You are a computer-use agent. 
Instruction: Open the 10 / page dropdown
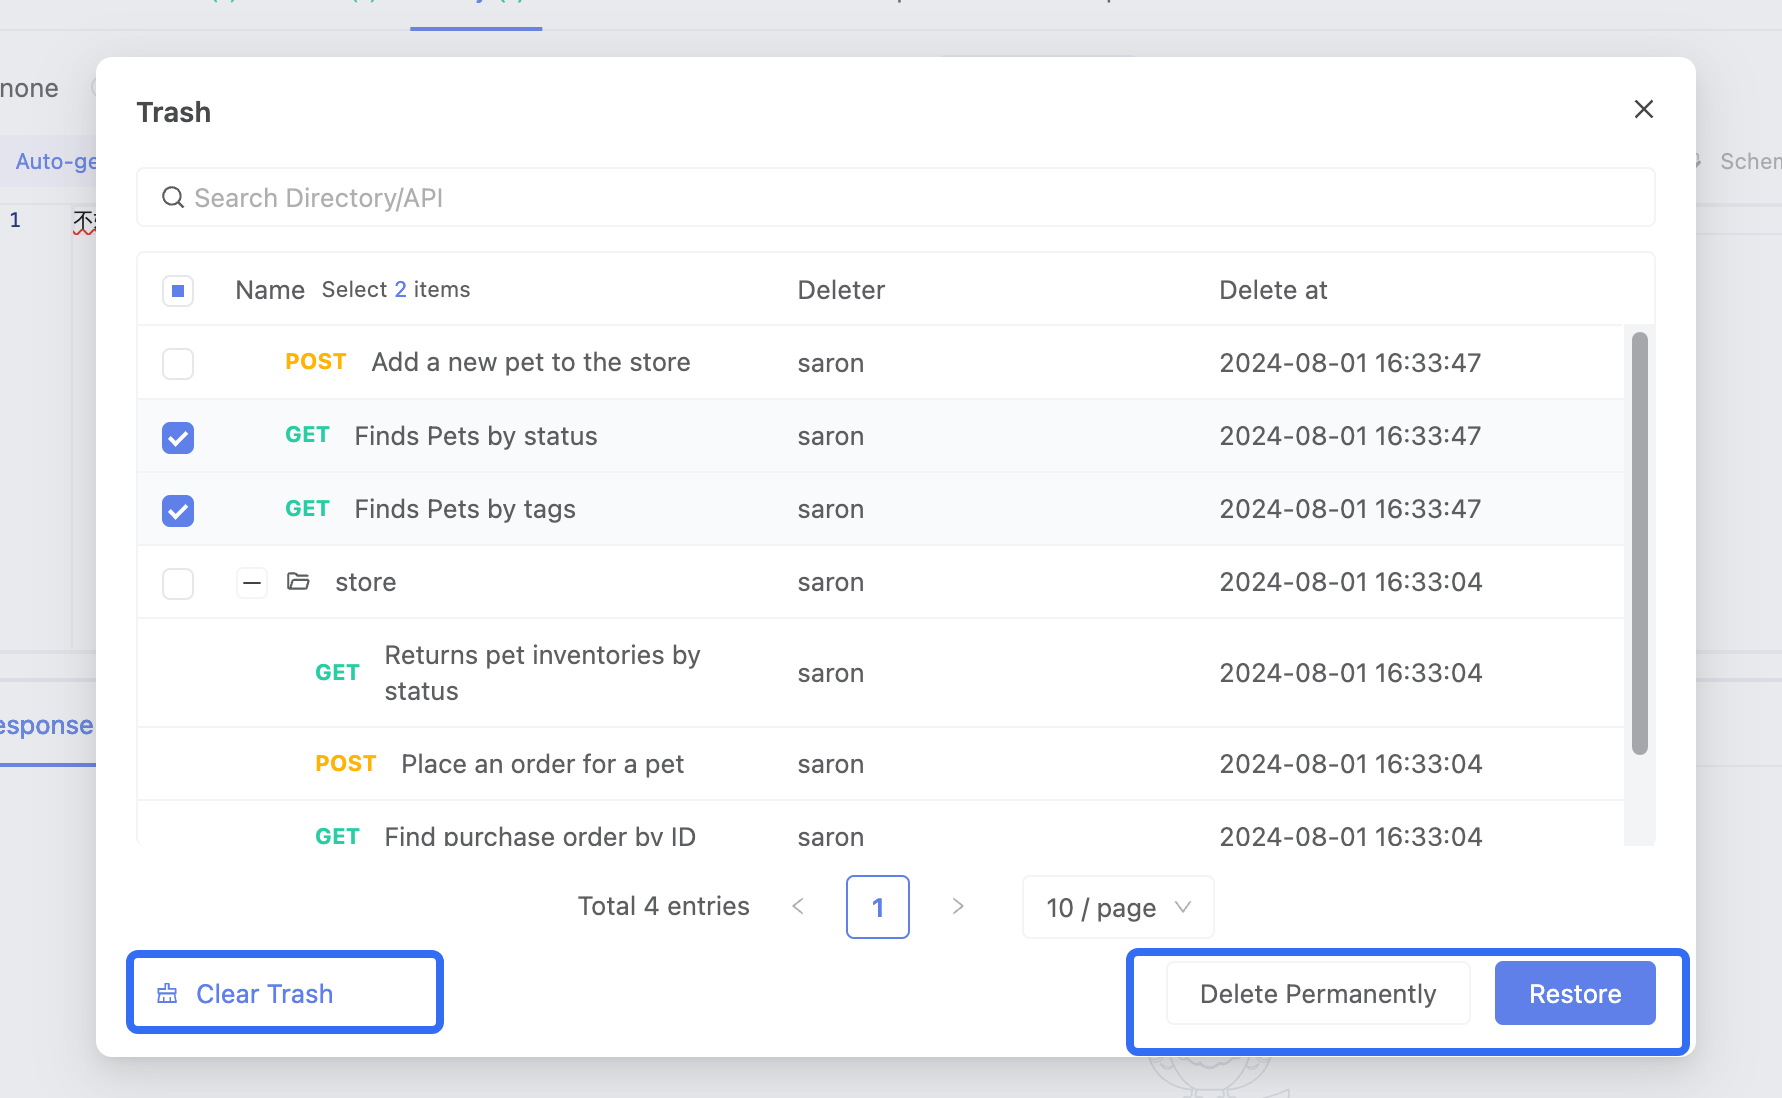[x=1118, y=907]
